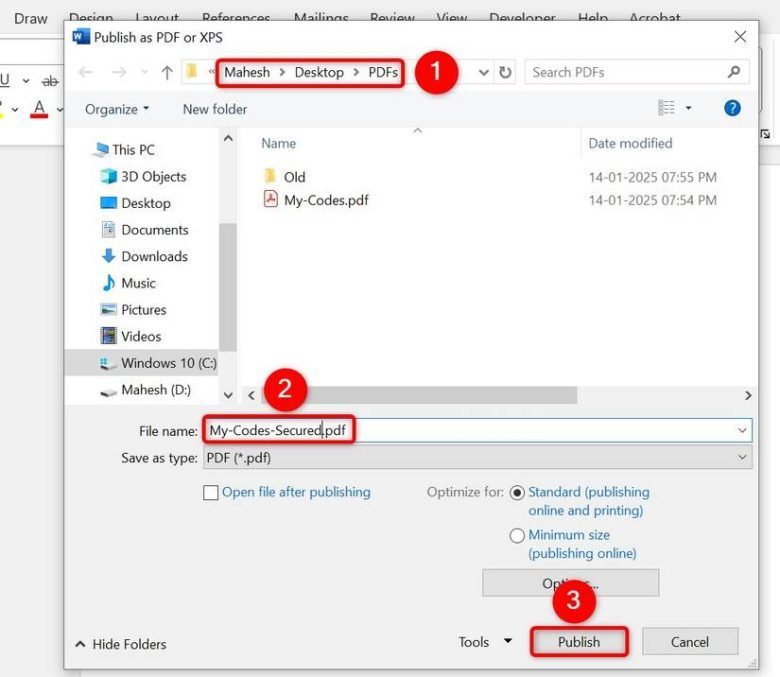Viewport: 780px width, 677px height.
Task: Select Minimum size radio button
Action: point(517,535)
